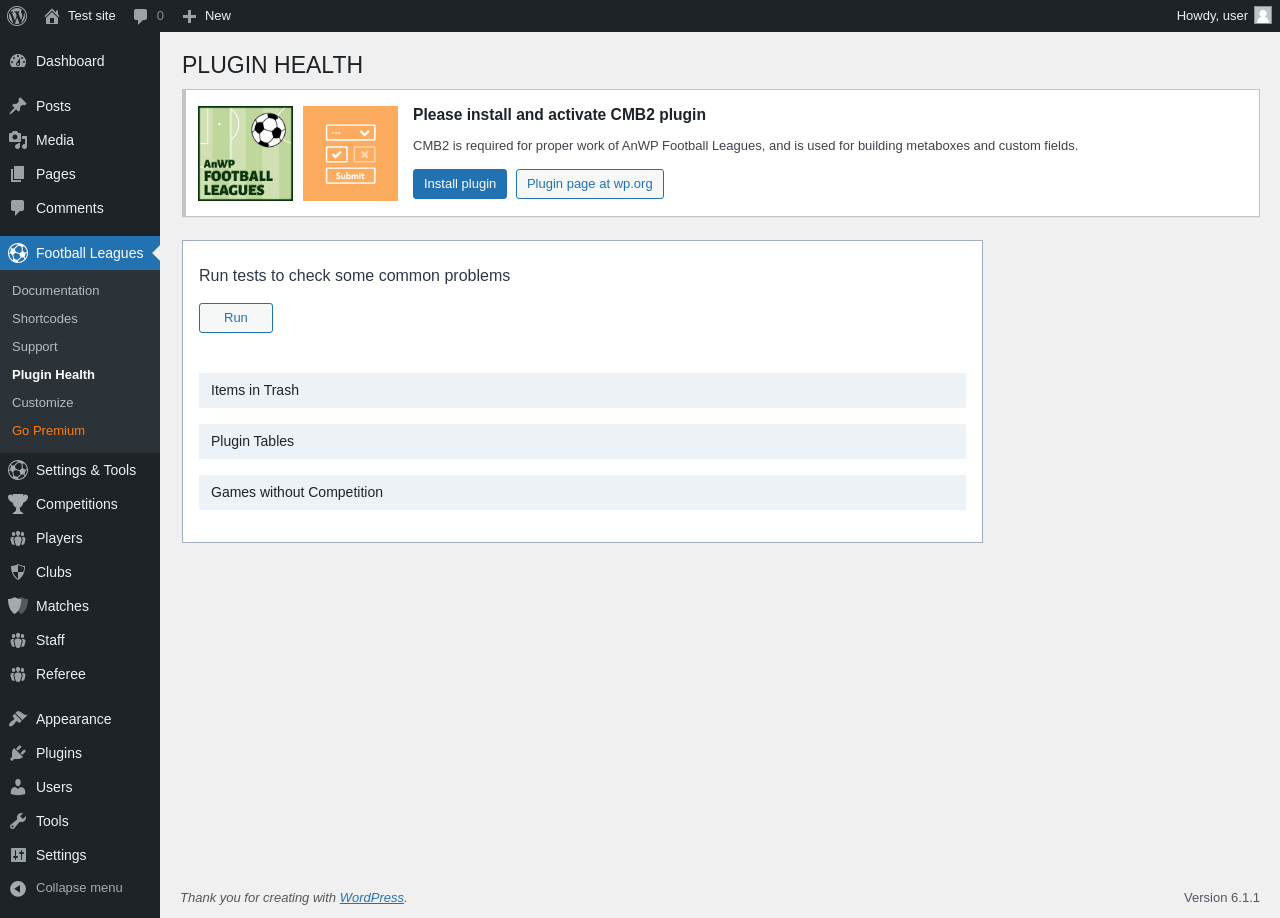
Task: Open the Clubs menu label
Action: click(x=54, y=572)
